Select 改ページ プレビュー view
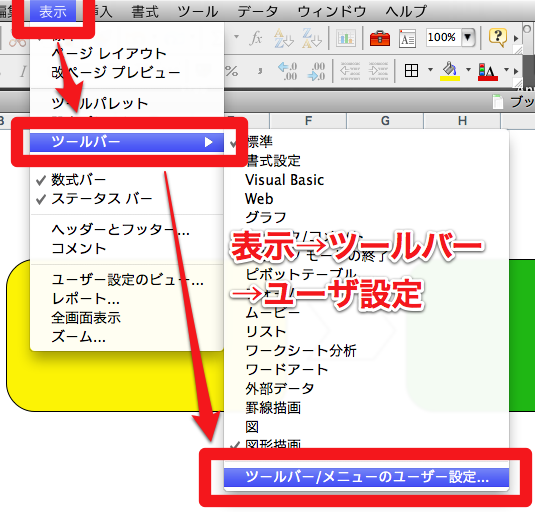The height and width of the screenshot is (512, 535). tap(127, 72)
